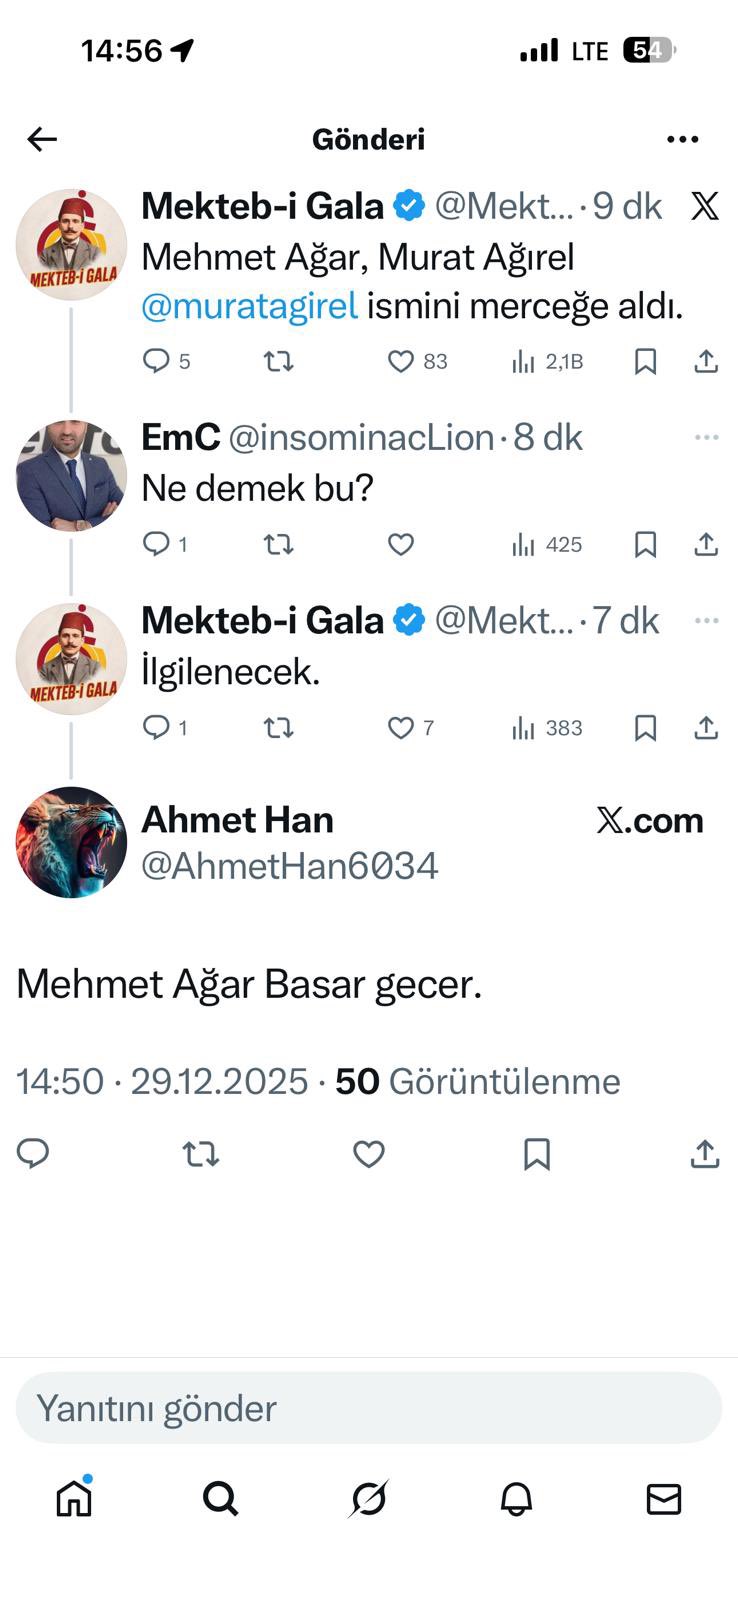Open more options on EmC's reply
The image size is (738, 1600).
point(707,437)
